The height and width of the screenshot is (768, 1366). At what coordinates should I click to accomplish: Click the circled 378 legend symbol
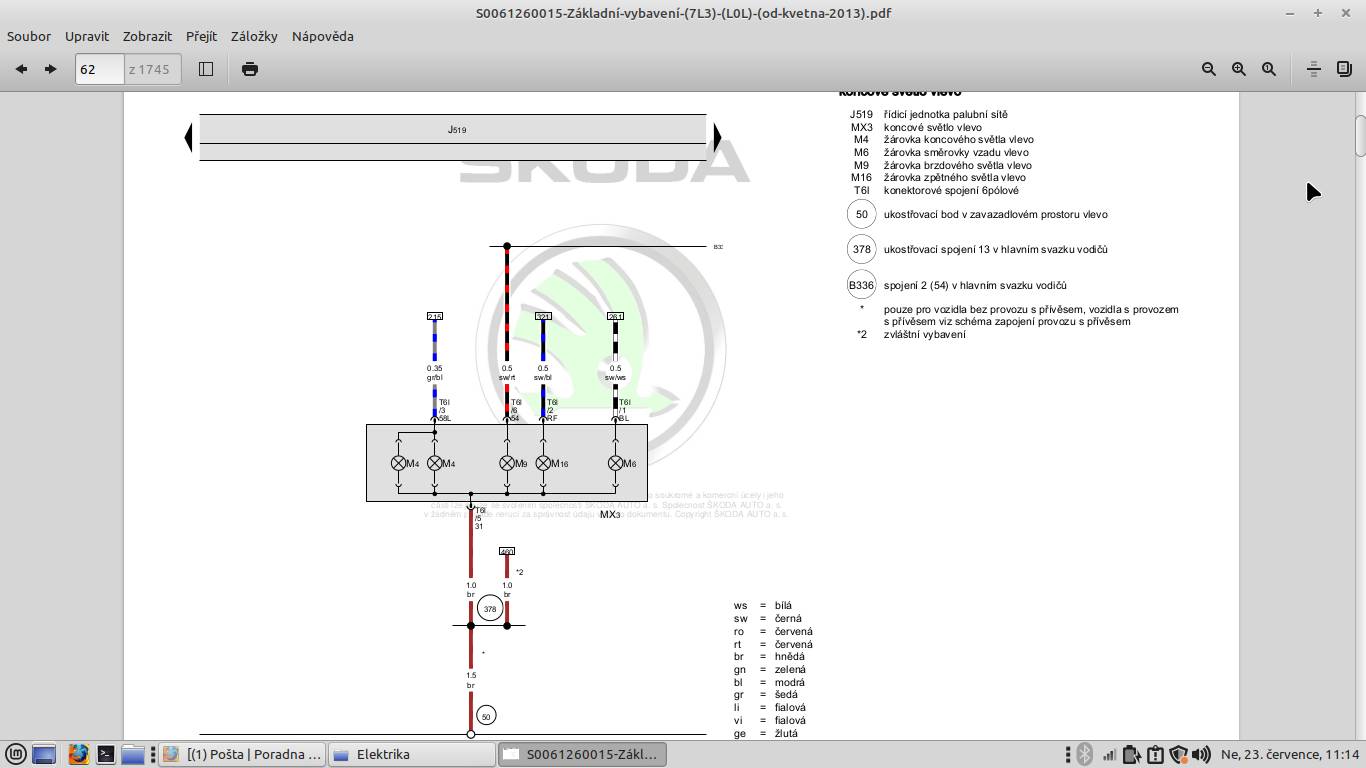click(x=861, y=249)
